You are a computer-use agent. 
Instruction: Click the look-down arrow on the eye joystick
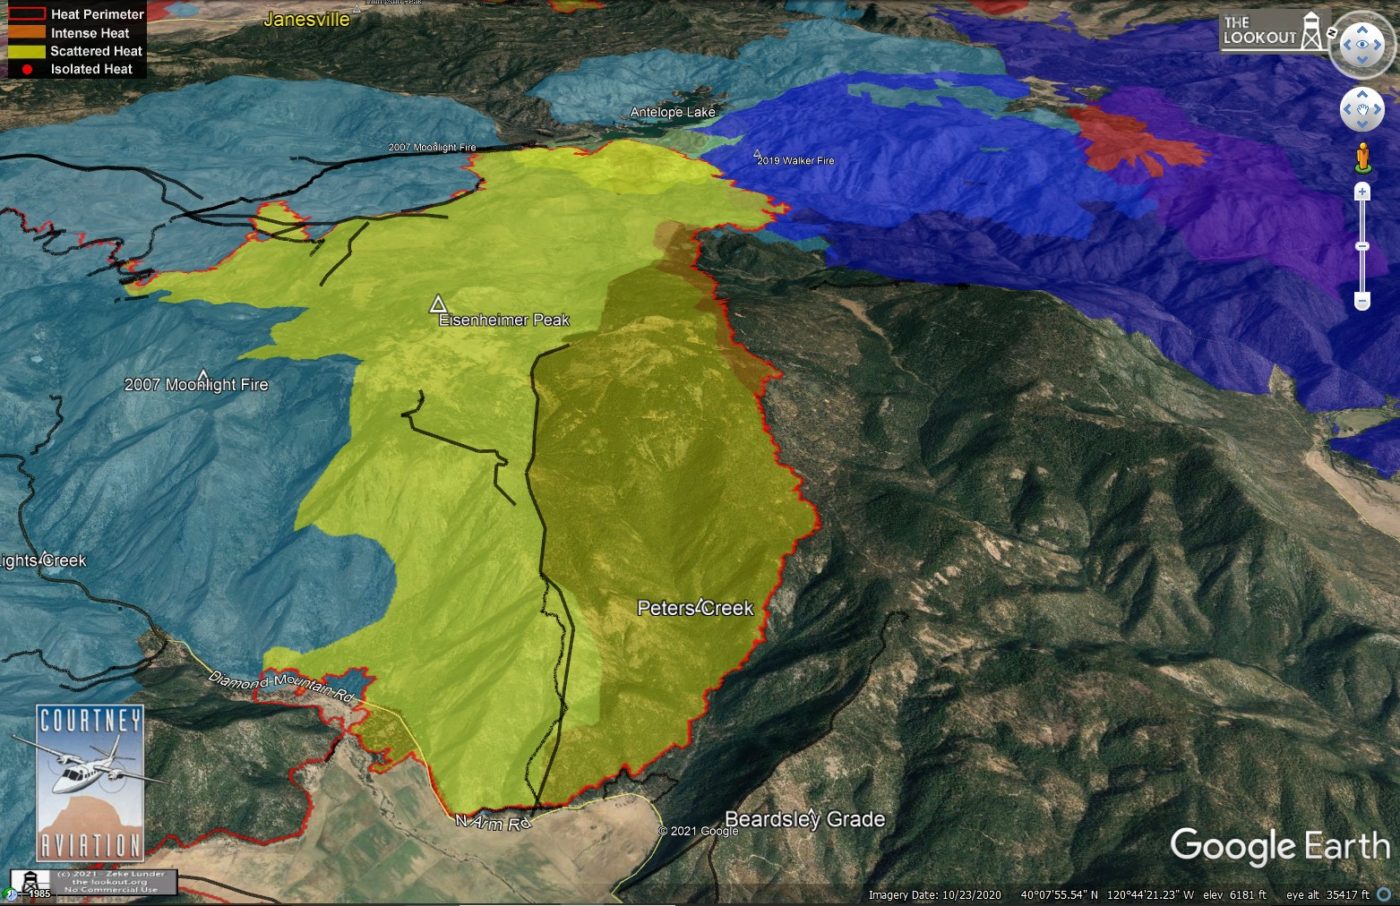[x=1362, y=61]
